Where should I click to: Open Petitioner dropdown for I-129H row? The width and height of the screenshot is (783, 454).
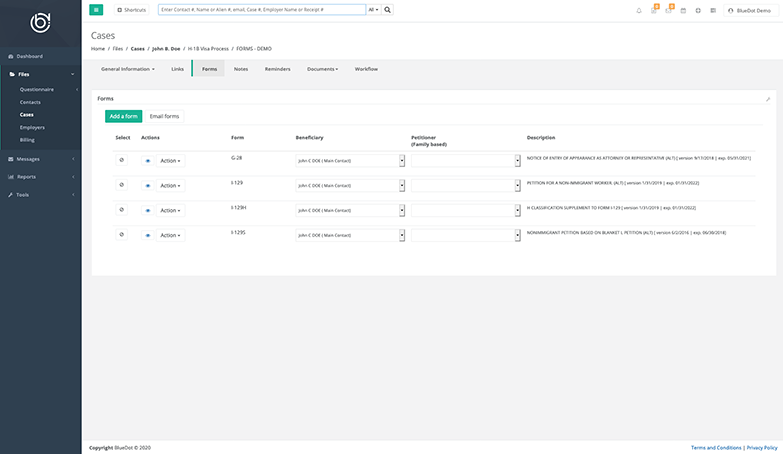(465, 211)
